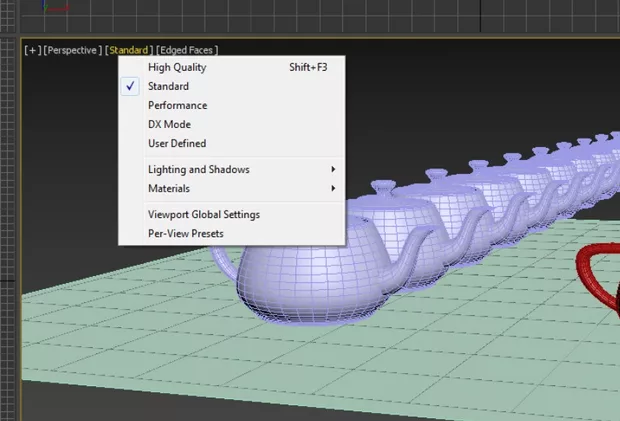Click the blue checkmark next to Standard
This screenshot has width=620, height=421.
coord(131,87)
